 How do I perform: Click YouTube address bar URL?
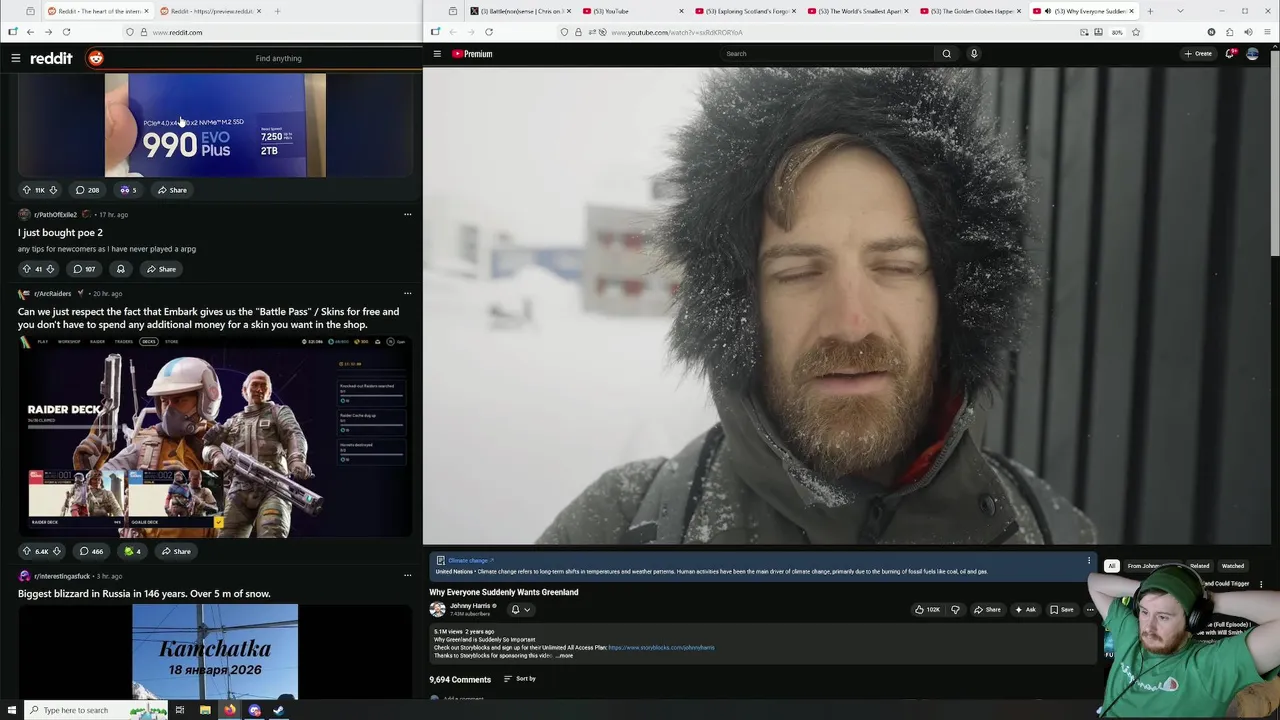pos(676,32)
